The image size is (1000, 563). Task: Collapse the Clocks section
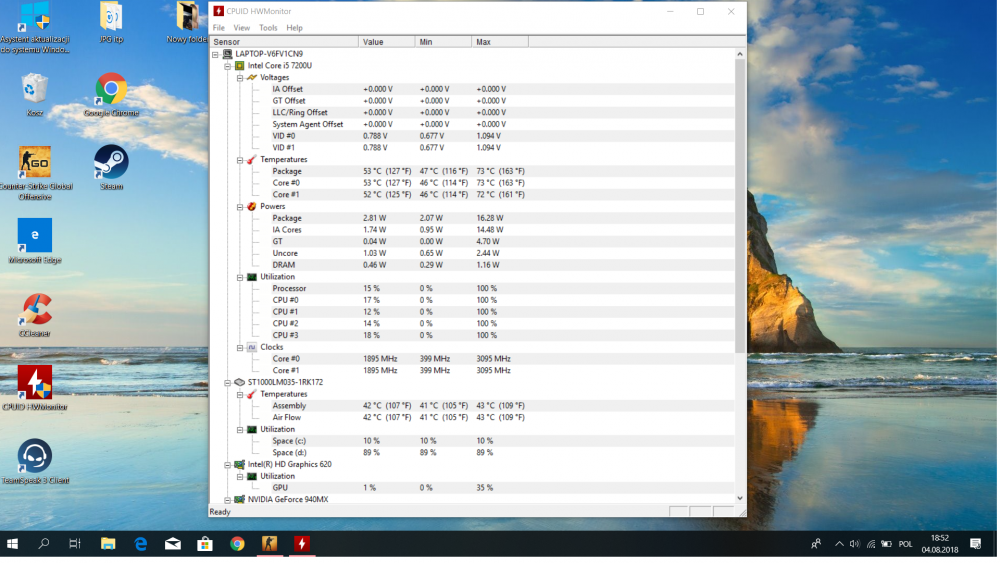[x=239, y=347]
